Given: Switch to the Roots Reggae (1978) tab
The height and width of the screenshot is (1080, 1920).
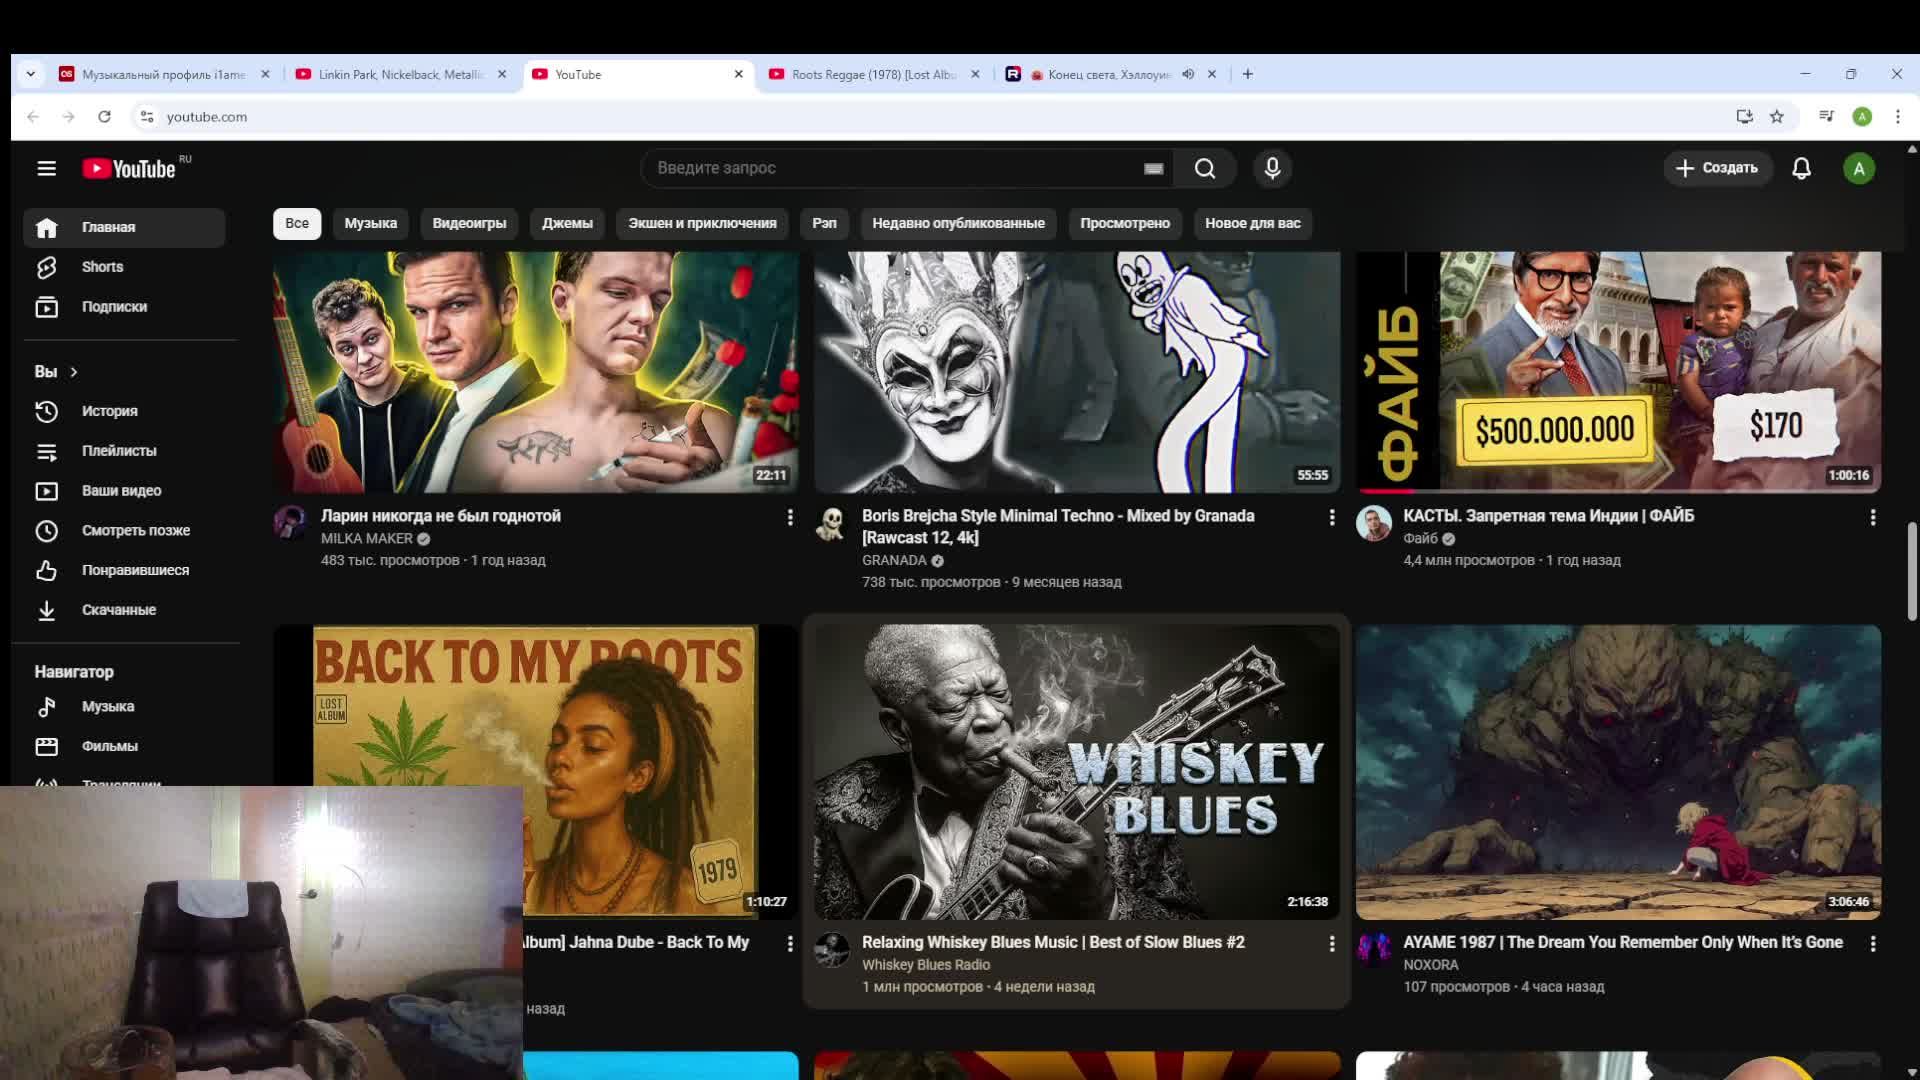Looking at the screenshot, I should coord(872,74).
